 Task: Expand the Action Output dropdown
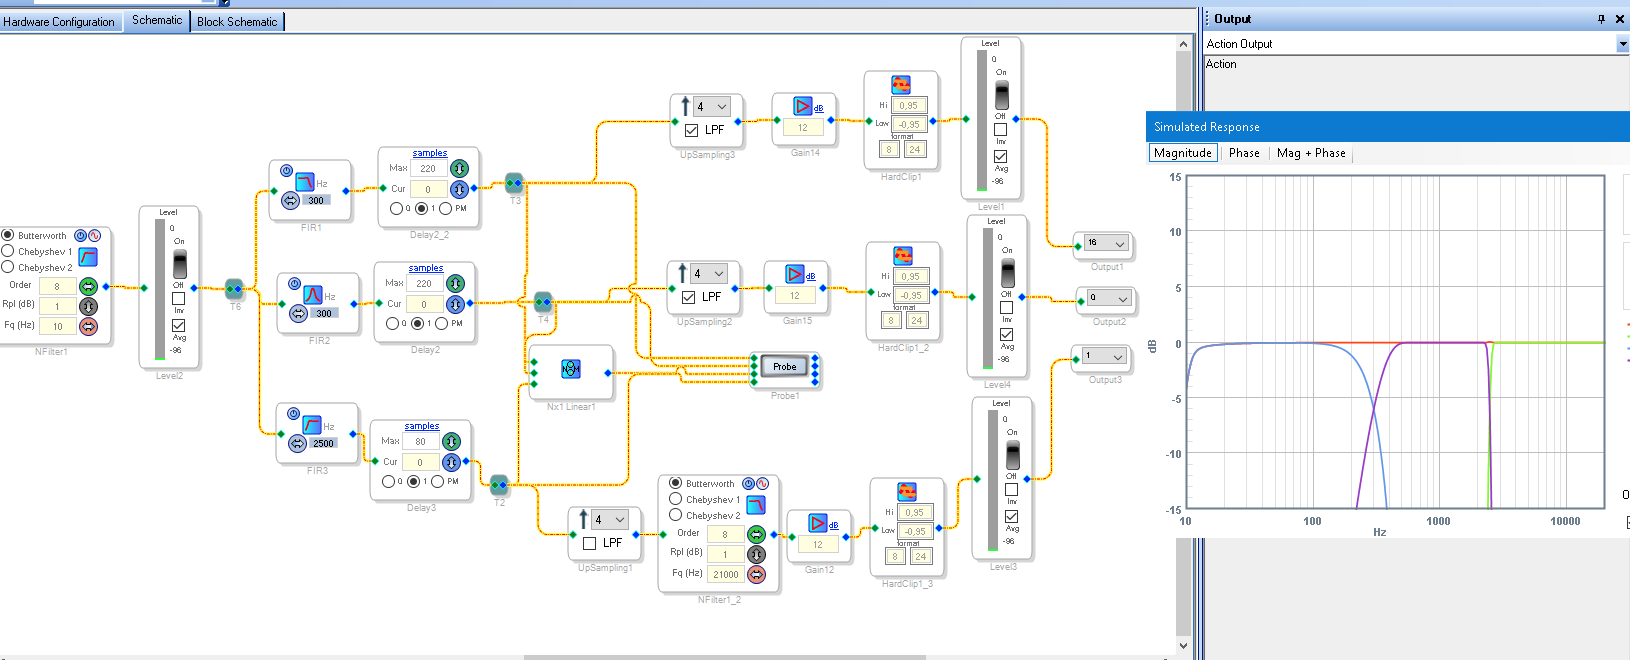tap(1622, 44)
